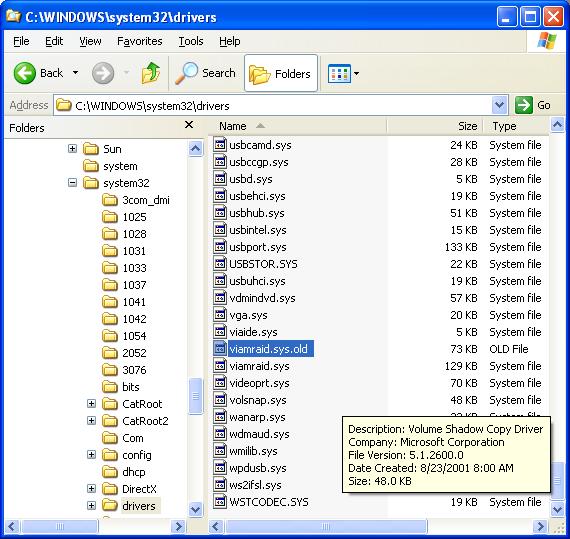Select the viaide.sys file name

[x=253, y=332]
